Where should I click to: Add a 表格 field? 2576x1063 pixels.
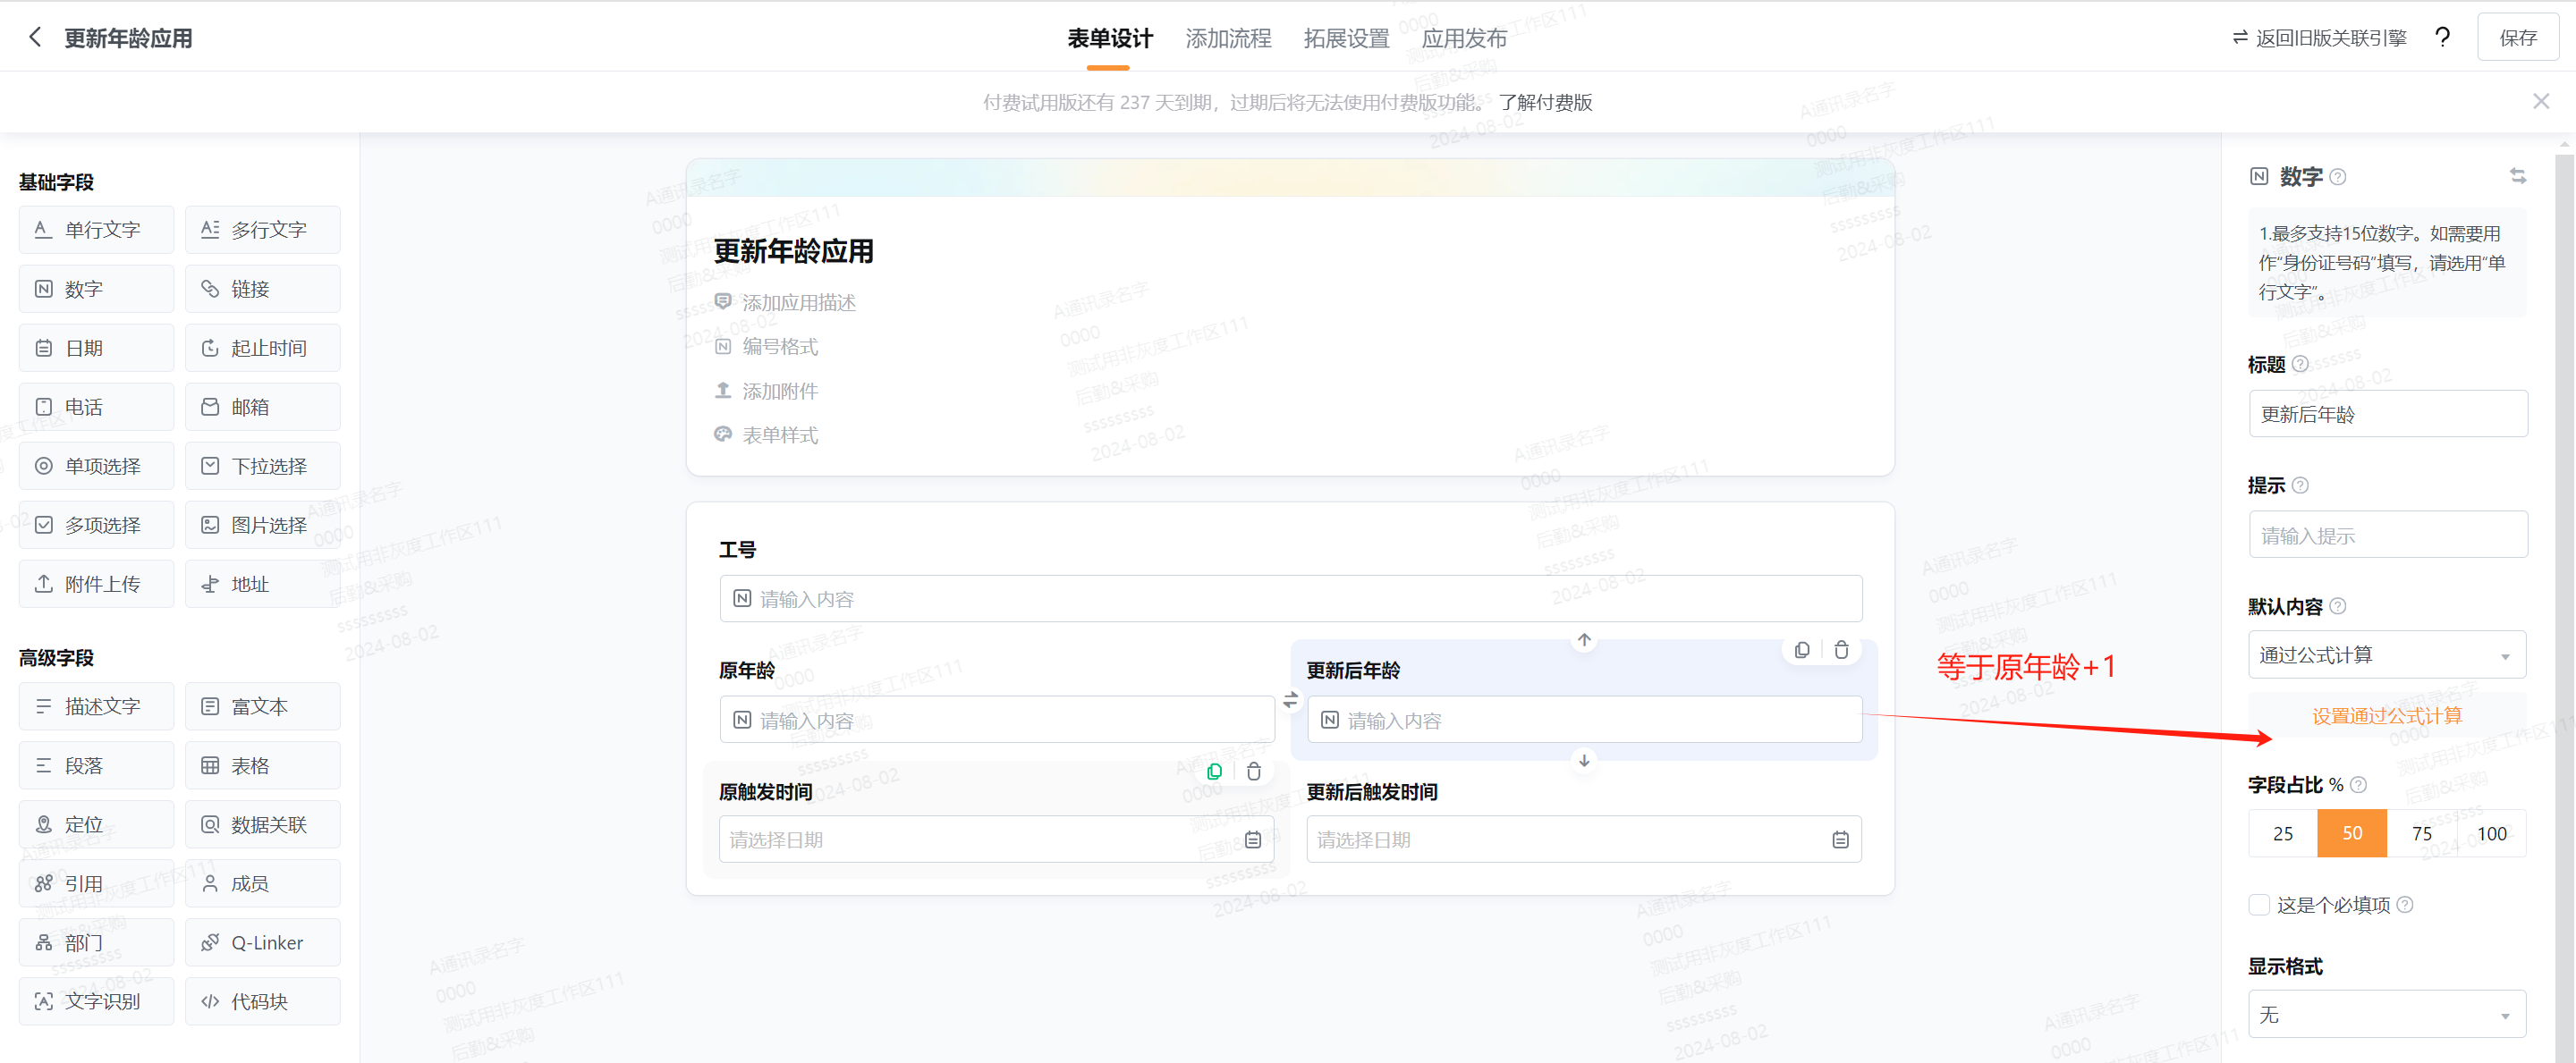263,766
